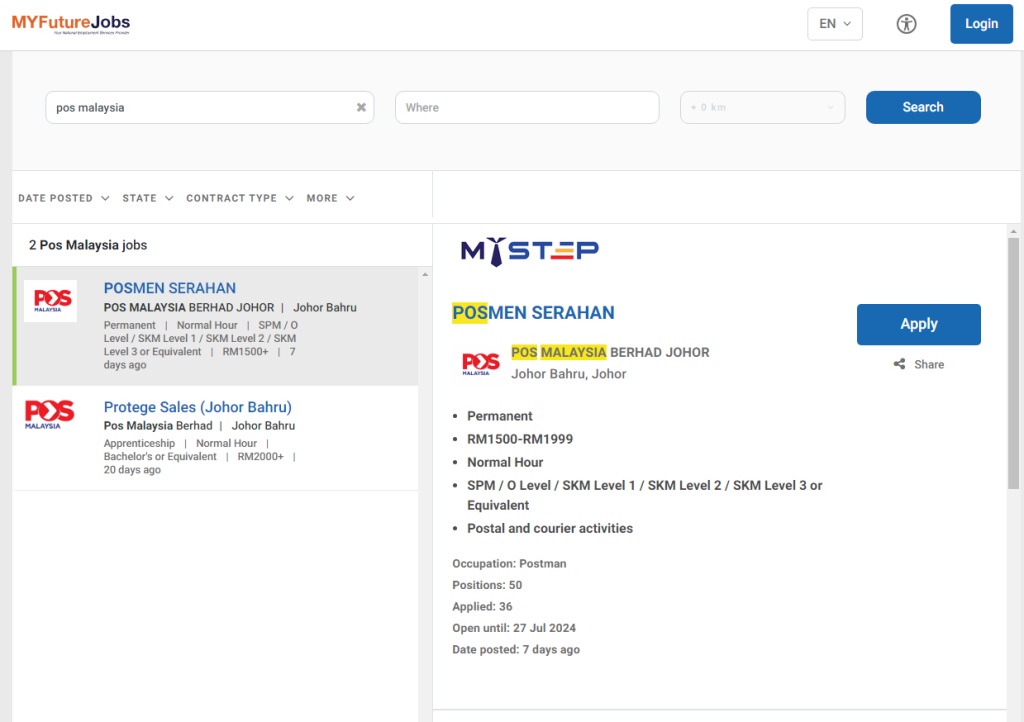Screen dimensions: 1024x722
Task: Click the blue Search button
Action: point(922,108)
